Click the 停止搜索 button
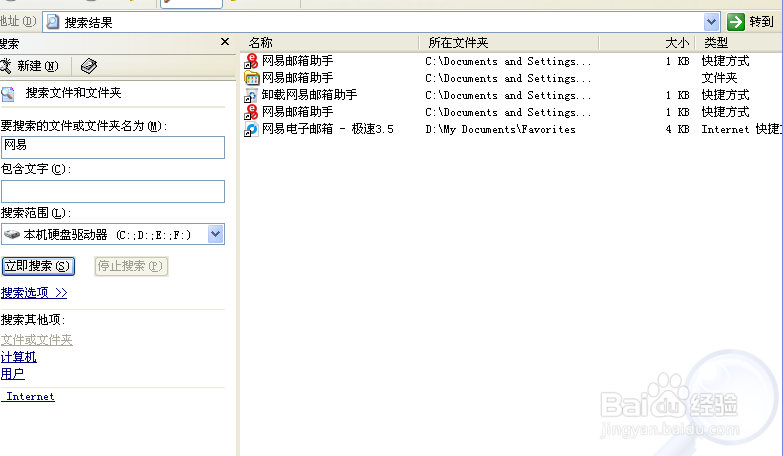783x456 pixels. pyautogui.click(x=131, y=266)
